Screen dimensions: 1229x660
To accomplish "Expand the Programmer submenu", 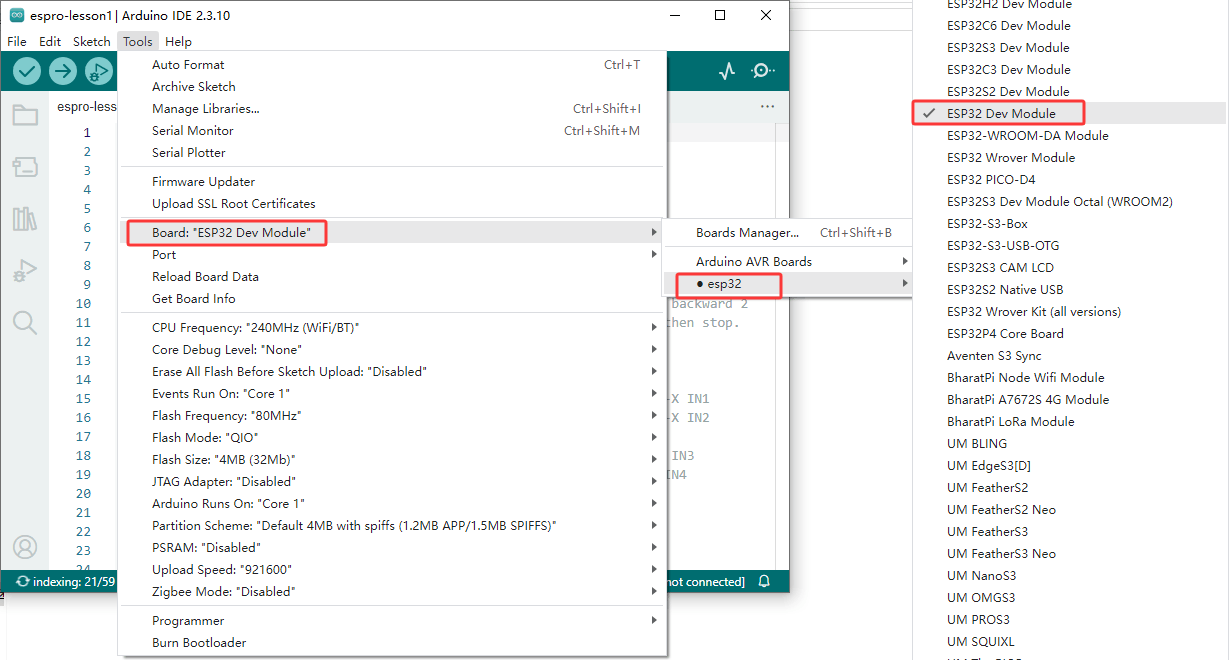I will 391,621.
